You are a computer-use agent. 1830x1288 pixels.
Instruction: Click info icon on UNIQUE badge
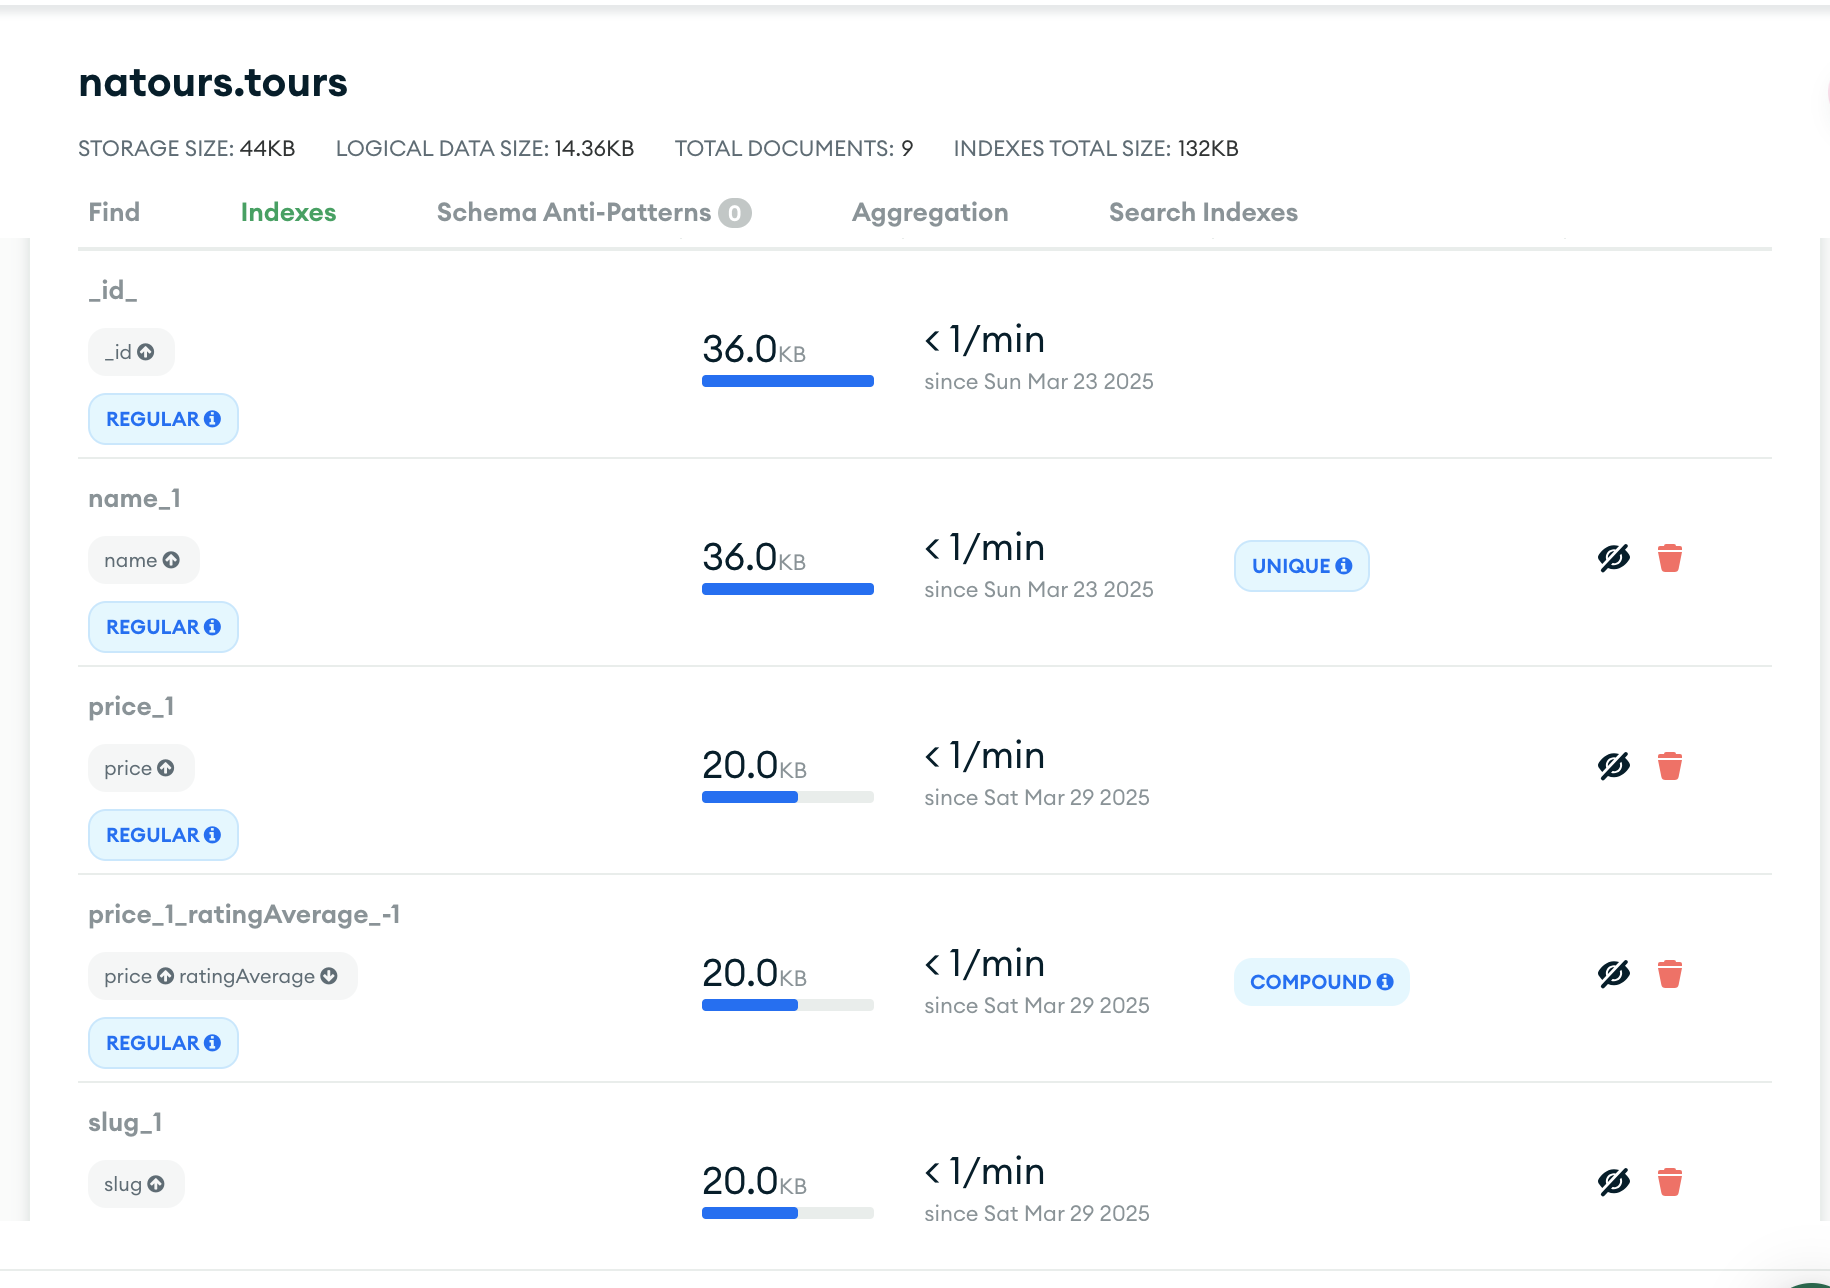1344,566
